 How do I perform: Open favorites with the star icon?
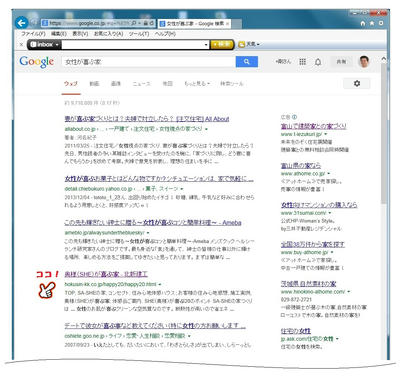coord(372,23)
